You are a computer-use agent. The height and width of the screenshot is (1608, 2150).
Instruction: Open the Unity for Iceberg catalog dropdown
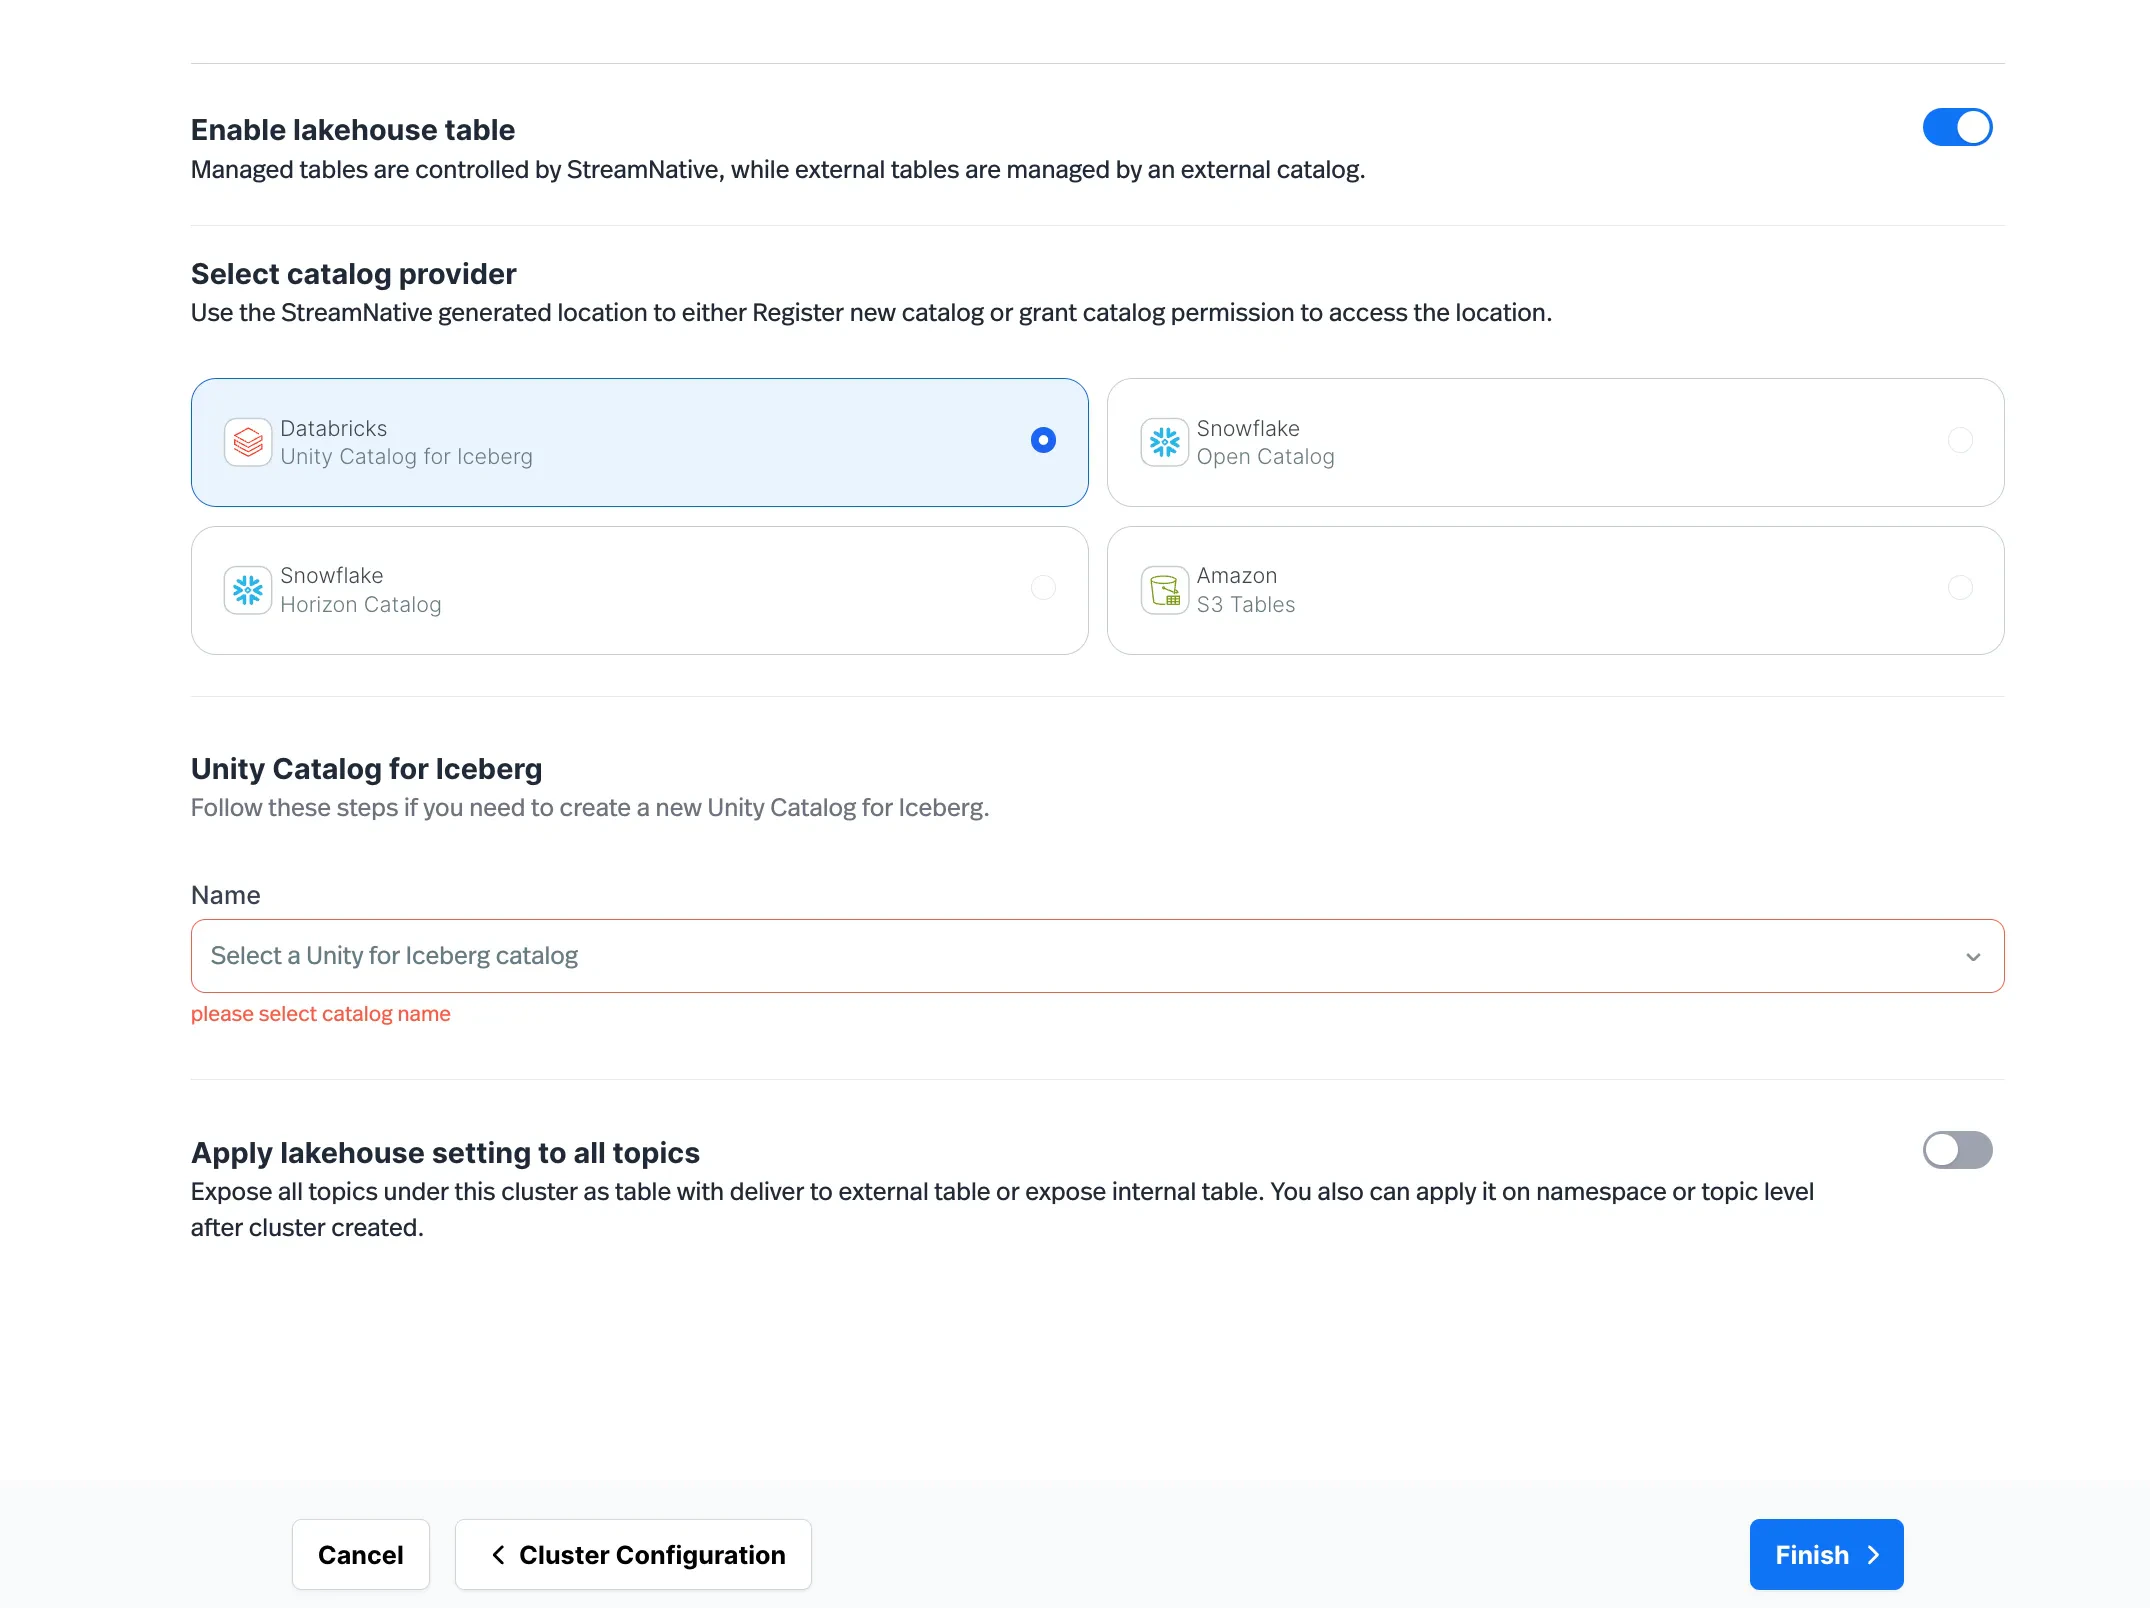click(1097, 956)
